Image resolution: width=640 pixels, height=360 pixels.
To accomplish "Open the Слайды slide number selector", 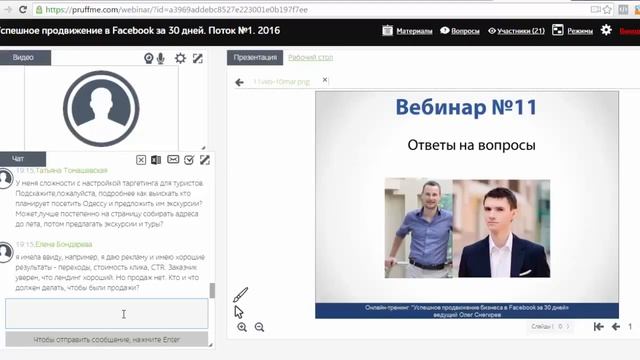I will [550, 326].
